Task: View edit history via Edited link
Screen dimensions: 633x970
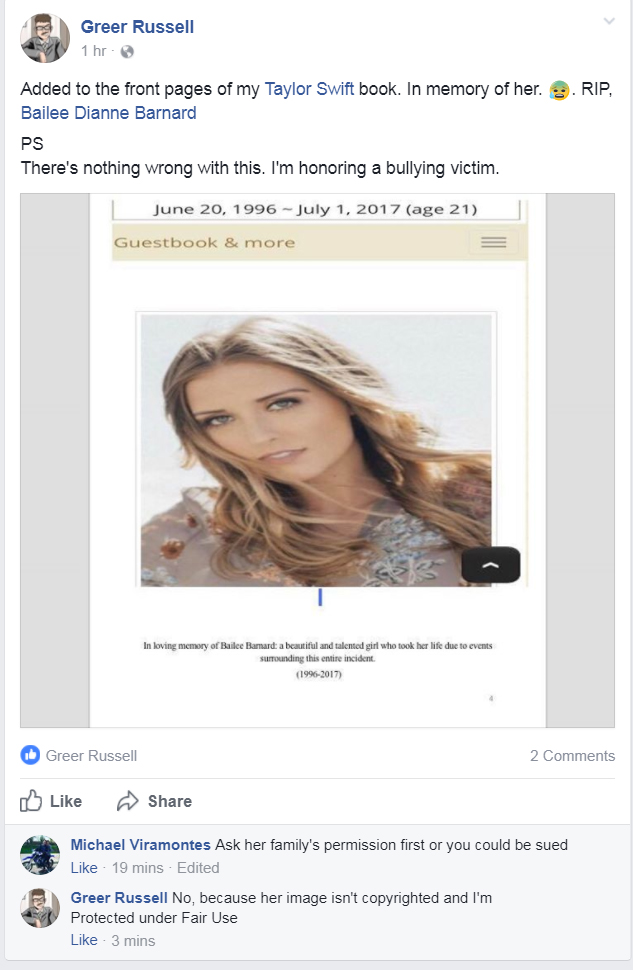Action: [x=198, y=868]
